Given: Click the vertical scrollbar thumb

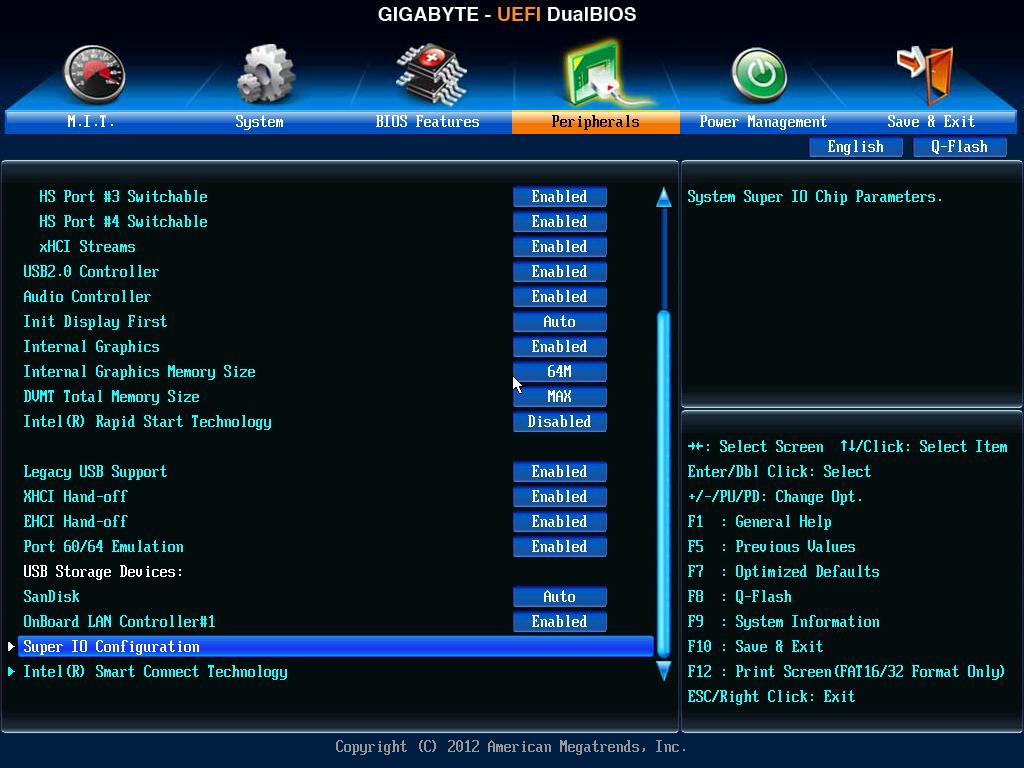Looking at the screenshot, I should (x=664, y=484).
